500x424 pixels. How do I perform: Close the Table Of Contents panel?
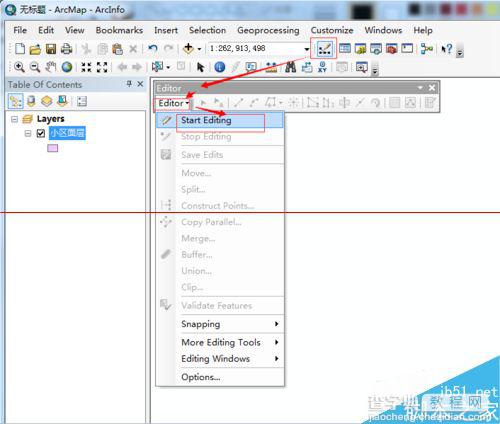(140, 84)
